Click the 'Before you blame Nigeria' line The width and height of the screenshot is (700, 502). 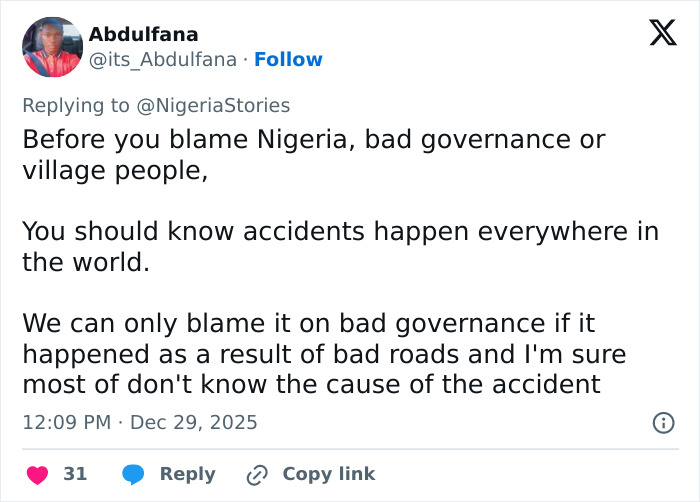[314, 139]
